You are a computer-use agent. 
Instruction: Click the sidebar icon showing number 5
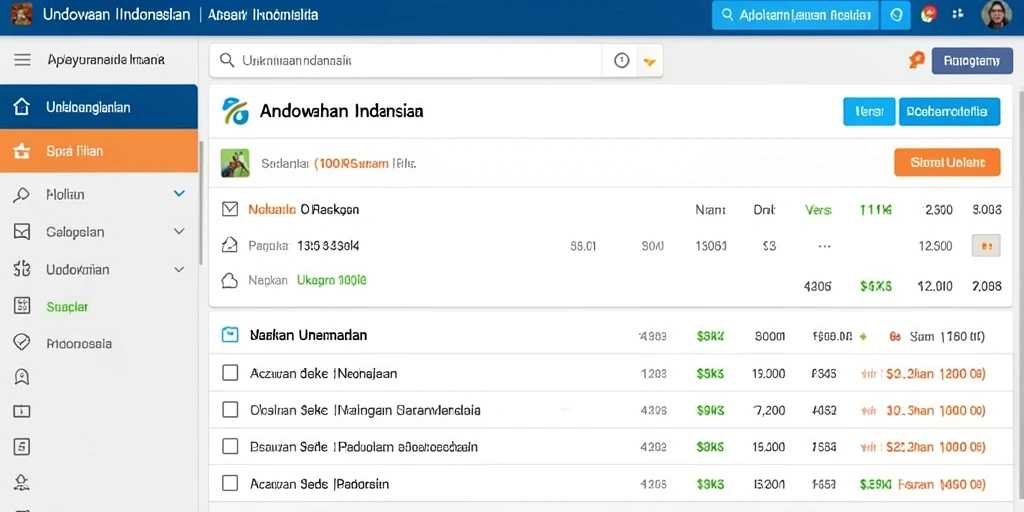tap(22, 447)
